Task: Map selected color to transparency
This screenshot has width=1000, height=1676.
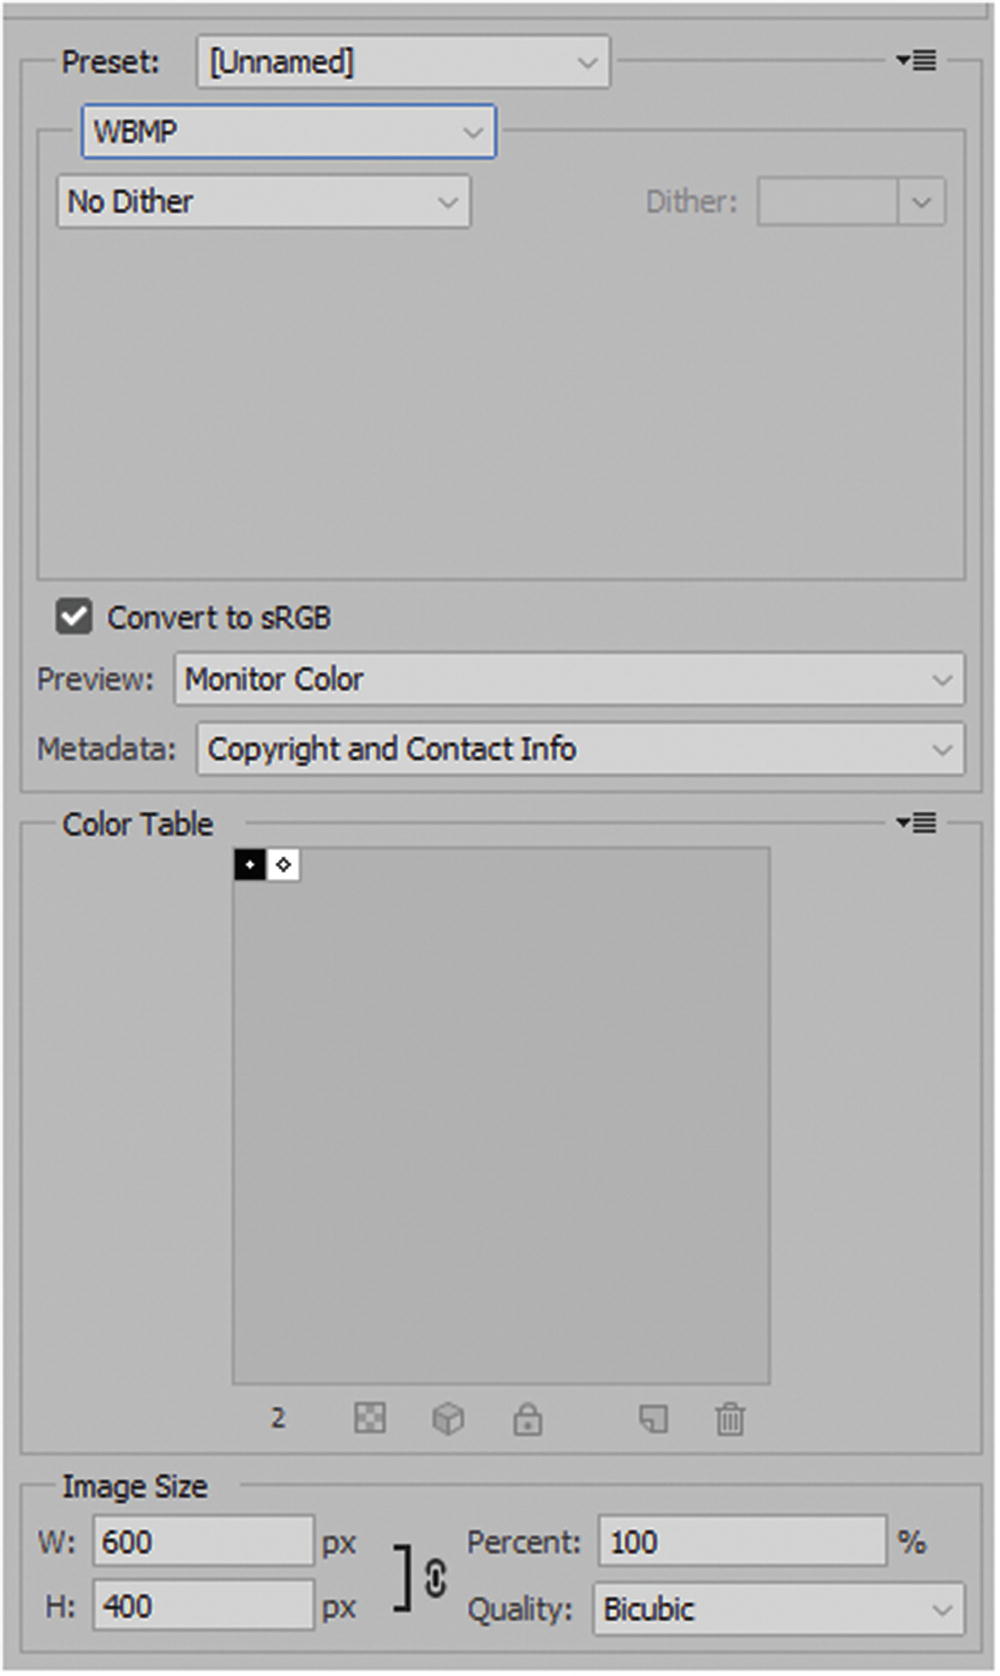Action: click(x=368, y=1418)
